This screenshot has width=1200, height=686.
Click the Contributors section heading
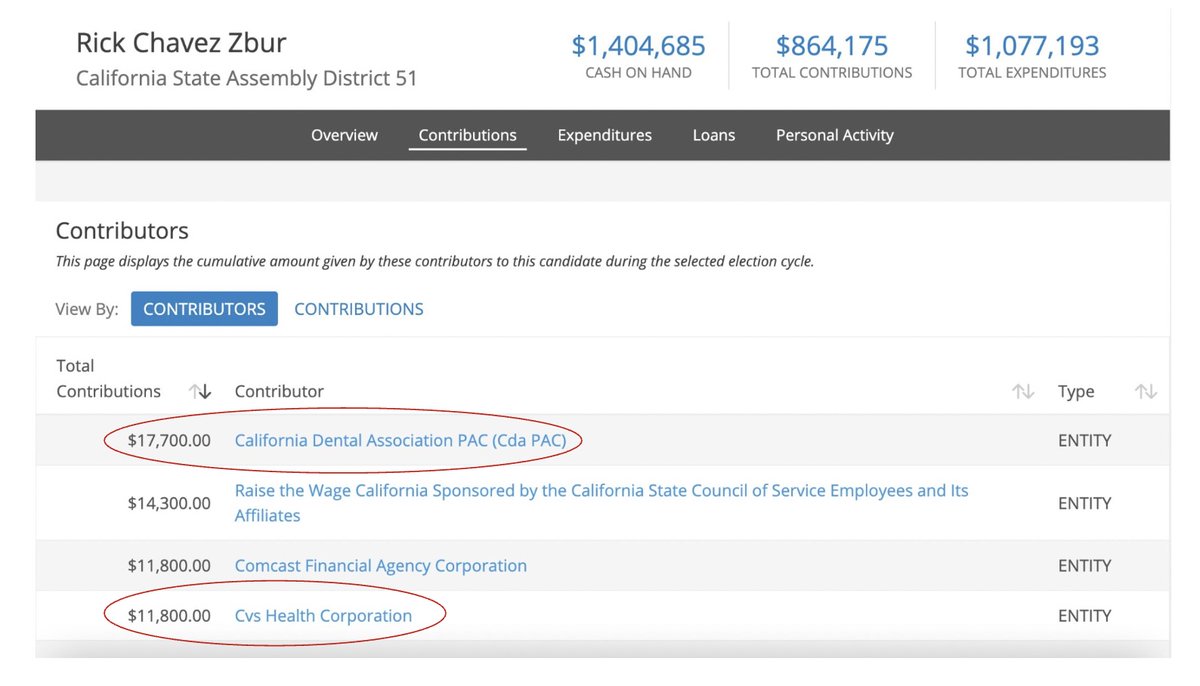pos(122,230)
